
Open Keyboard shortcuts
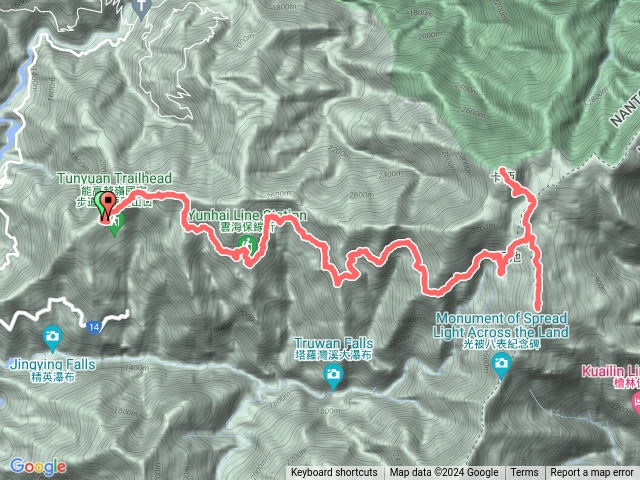pos(334,473)
